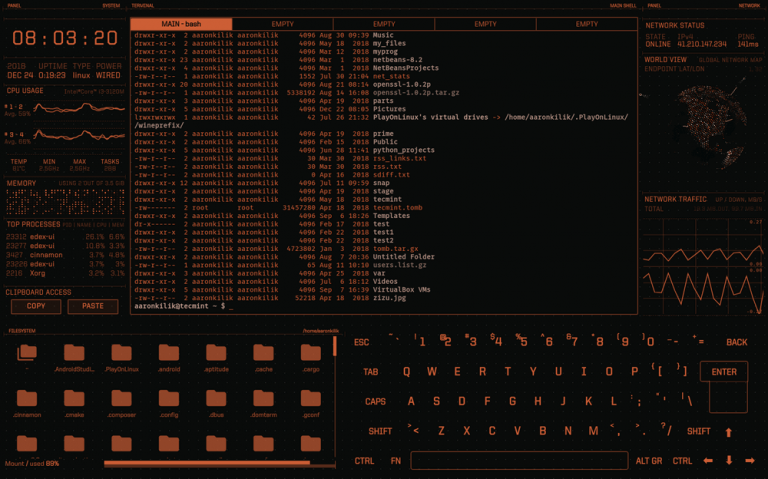768x479 pixels.
Task: Open the .dbus folder
Action: (216, 399)
